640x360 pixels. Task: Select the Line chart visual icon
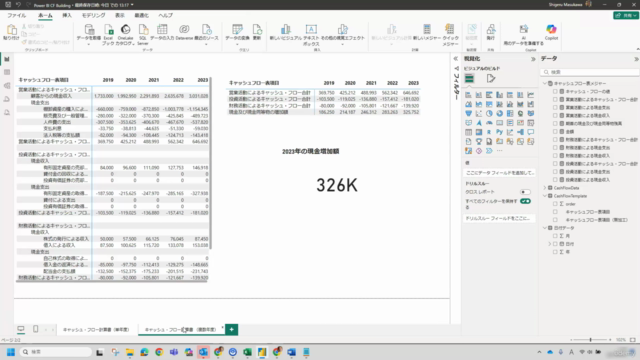pos(531,95)
